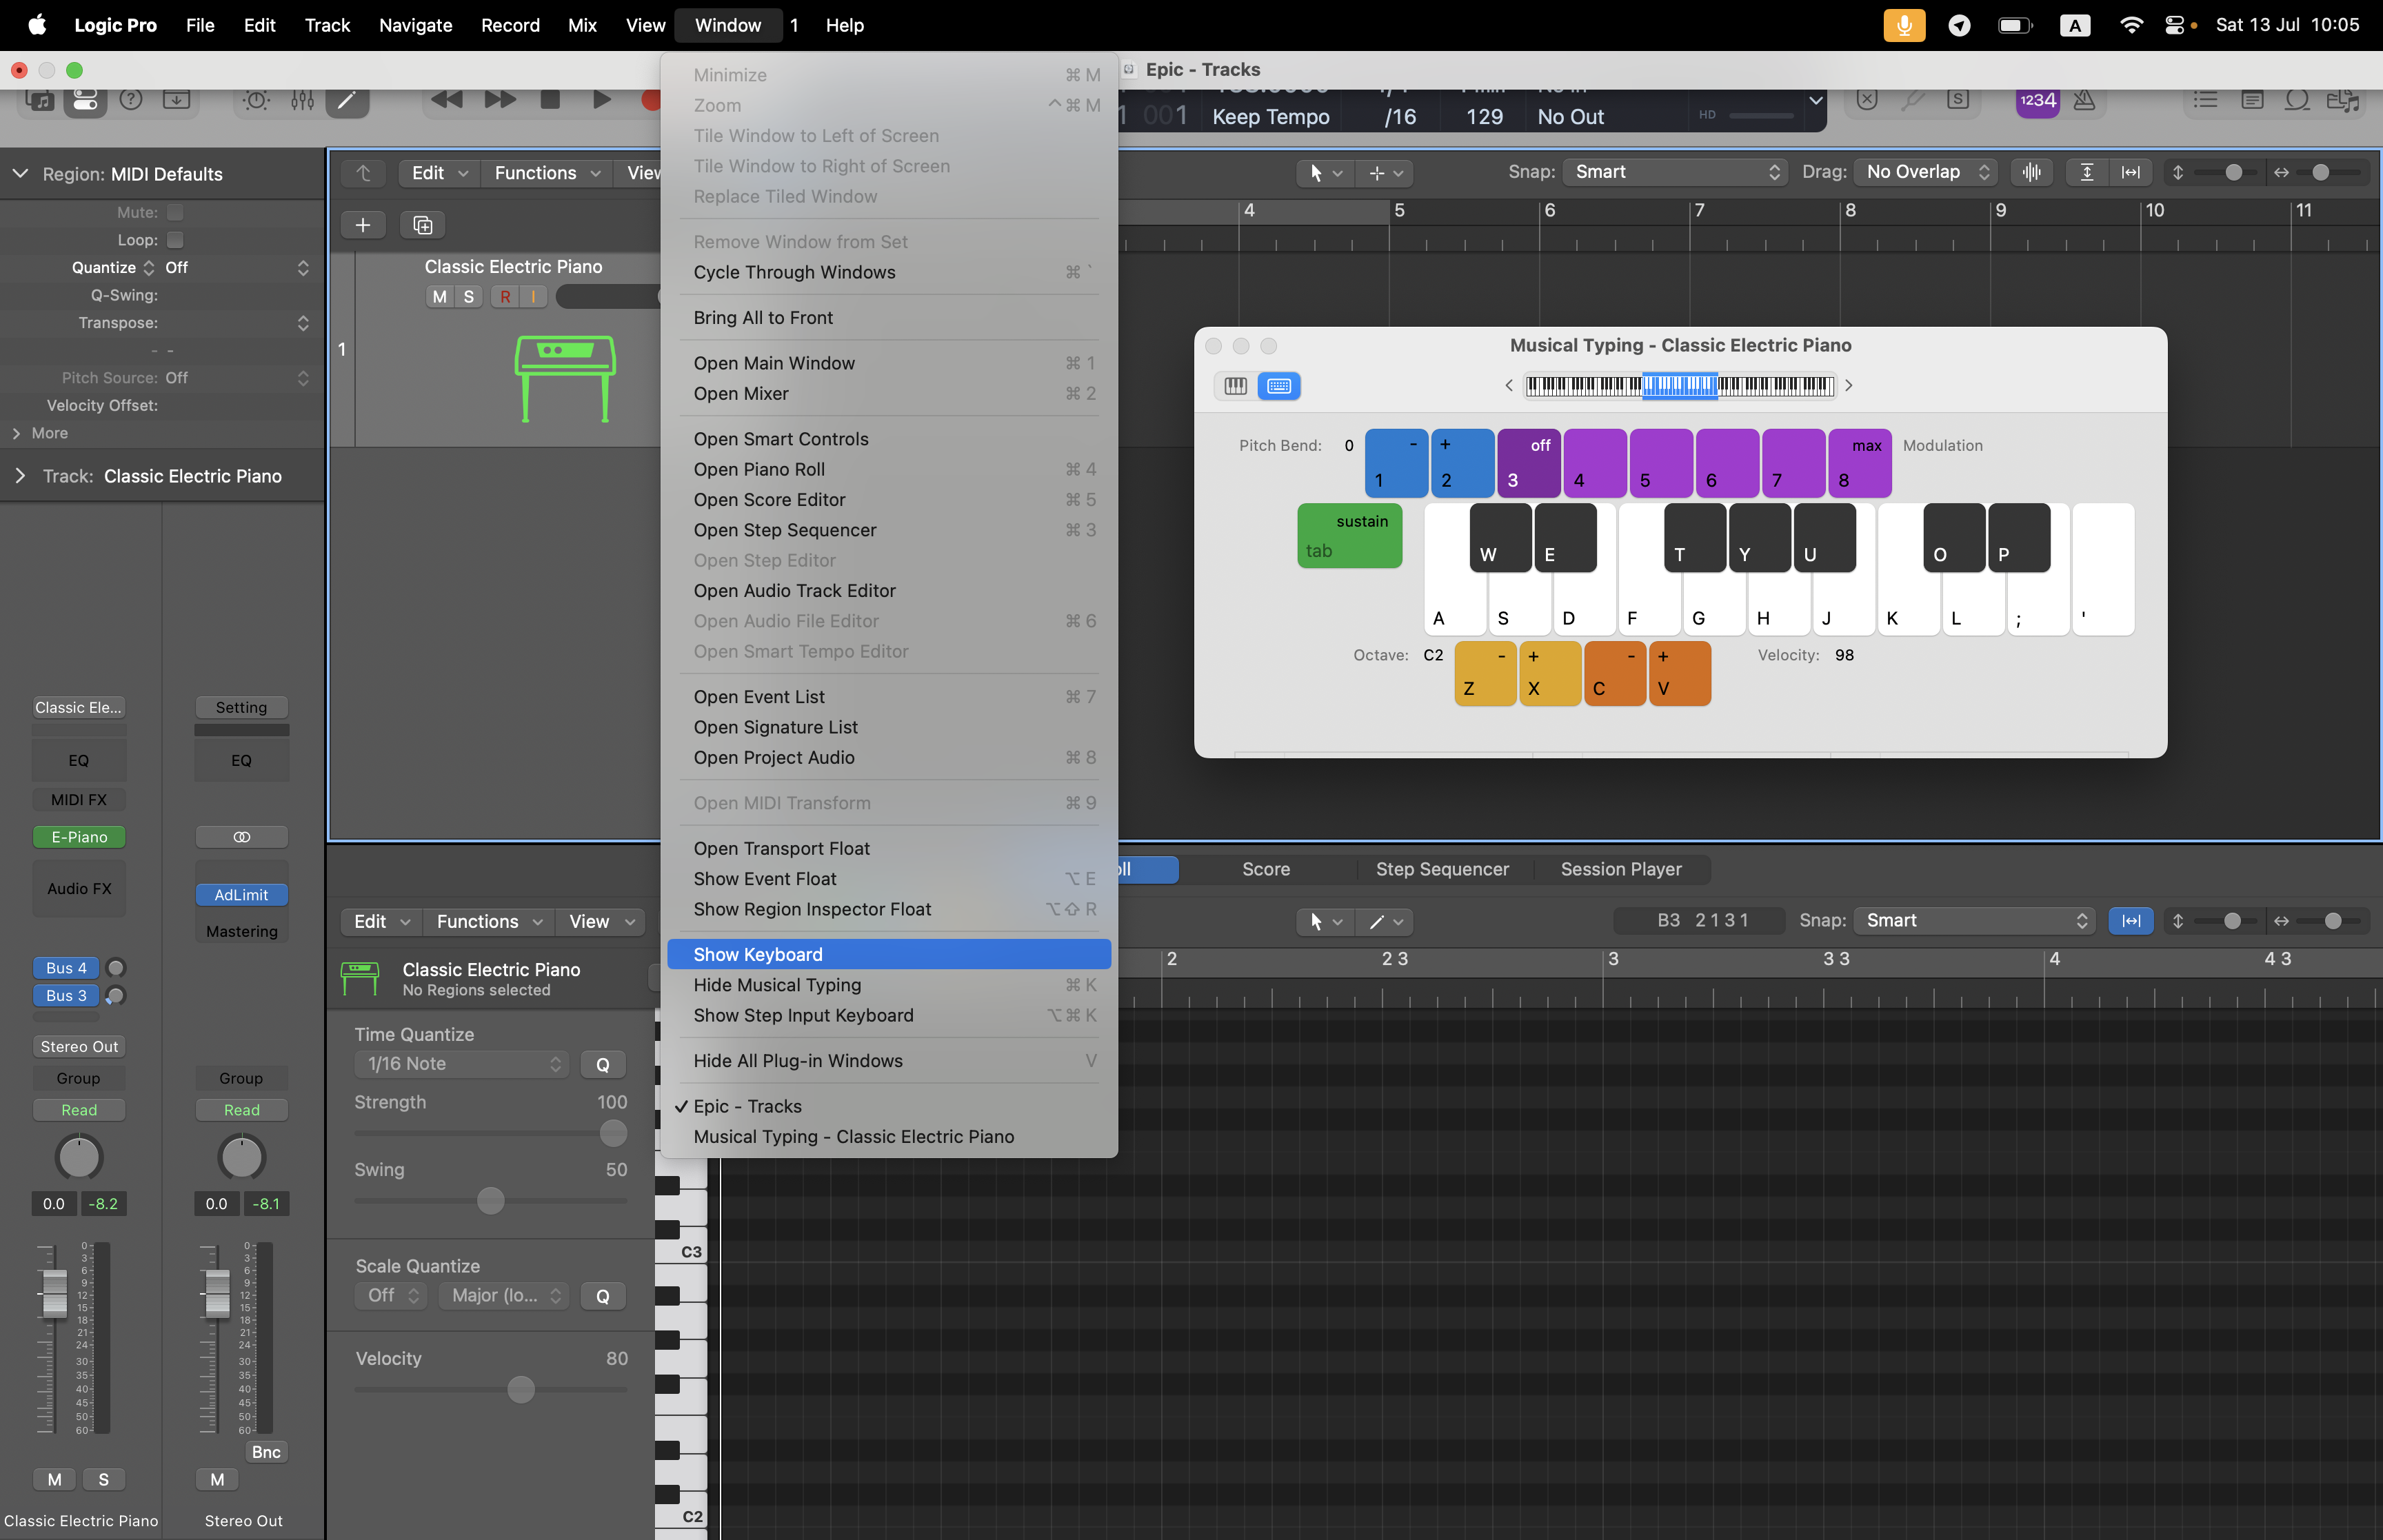The width and height of the screenshot is (2383, 1540).
Task: Click the count-in 1234 button
Action: tap(2037, 100)
